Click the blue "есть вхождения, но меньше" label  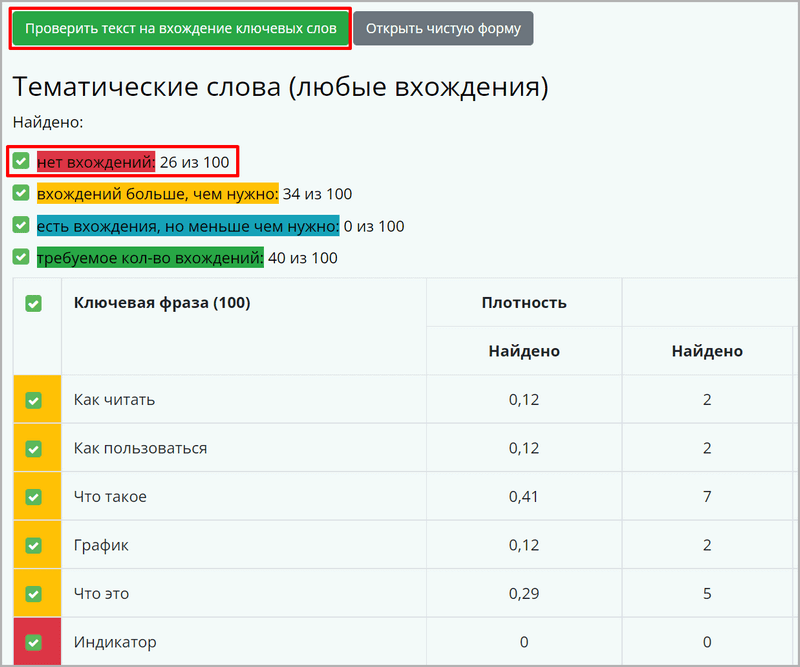(x=188, y=226)
